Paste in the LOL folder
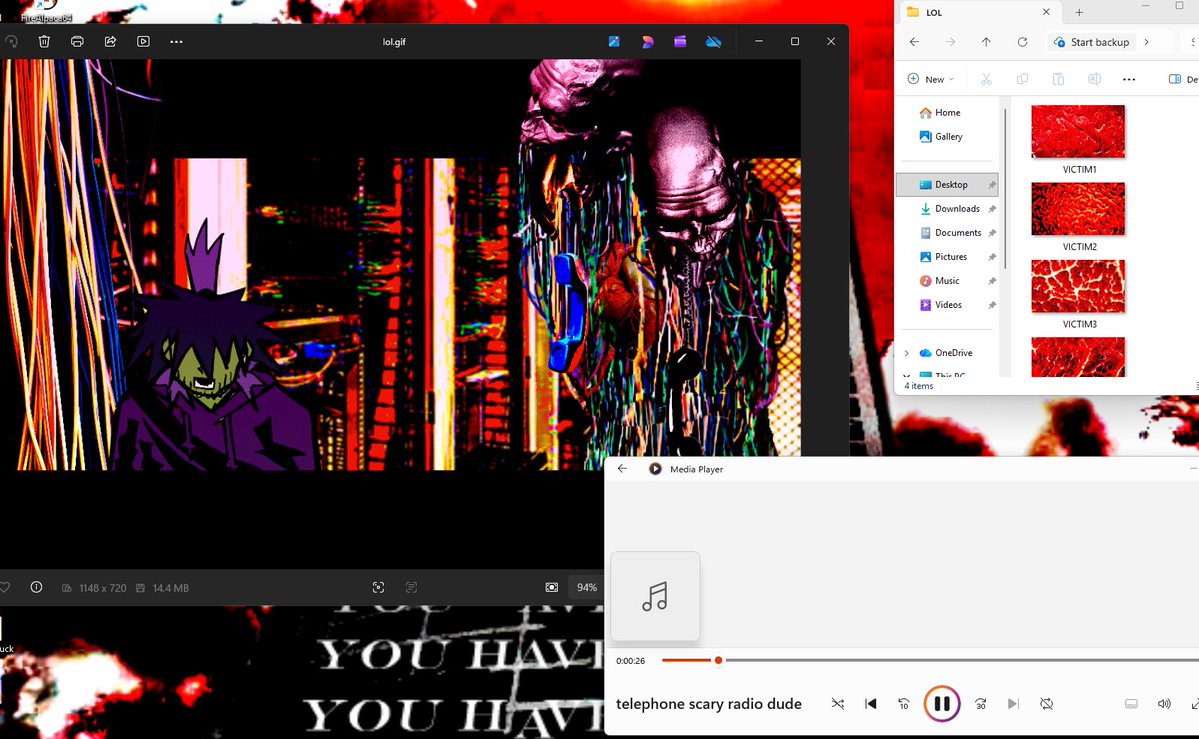 (1058, 79)
